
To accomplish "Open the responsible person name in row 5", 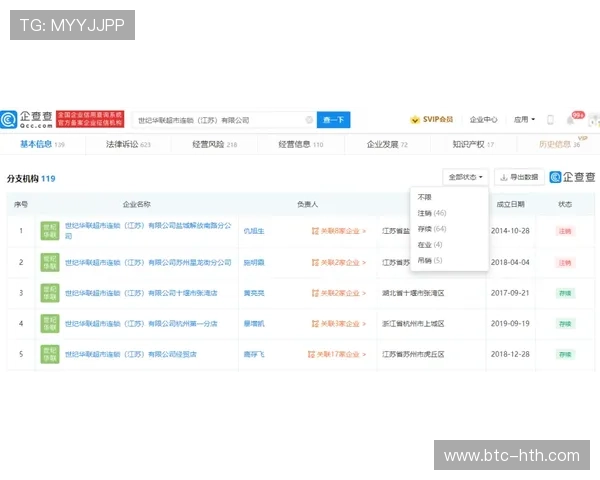I will (x=254, y=354).
